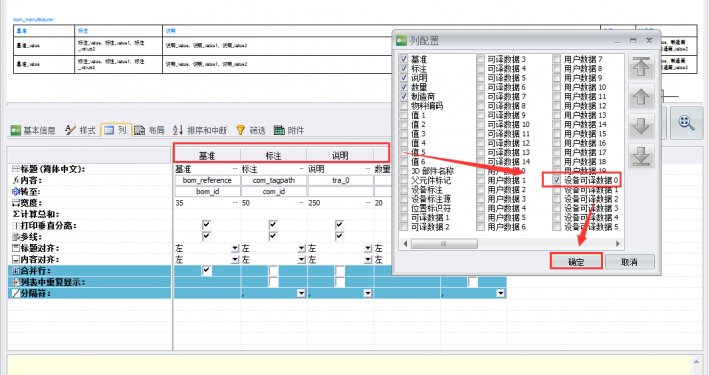710x375 pixels.
Task: Open 标题对齐 dropdown for 基准 column
Action: 235,248
